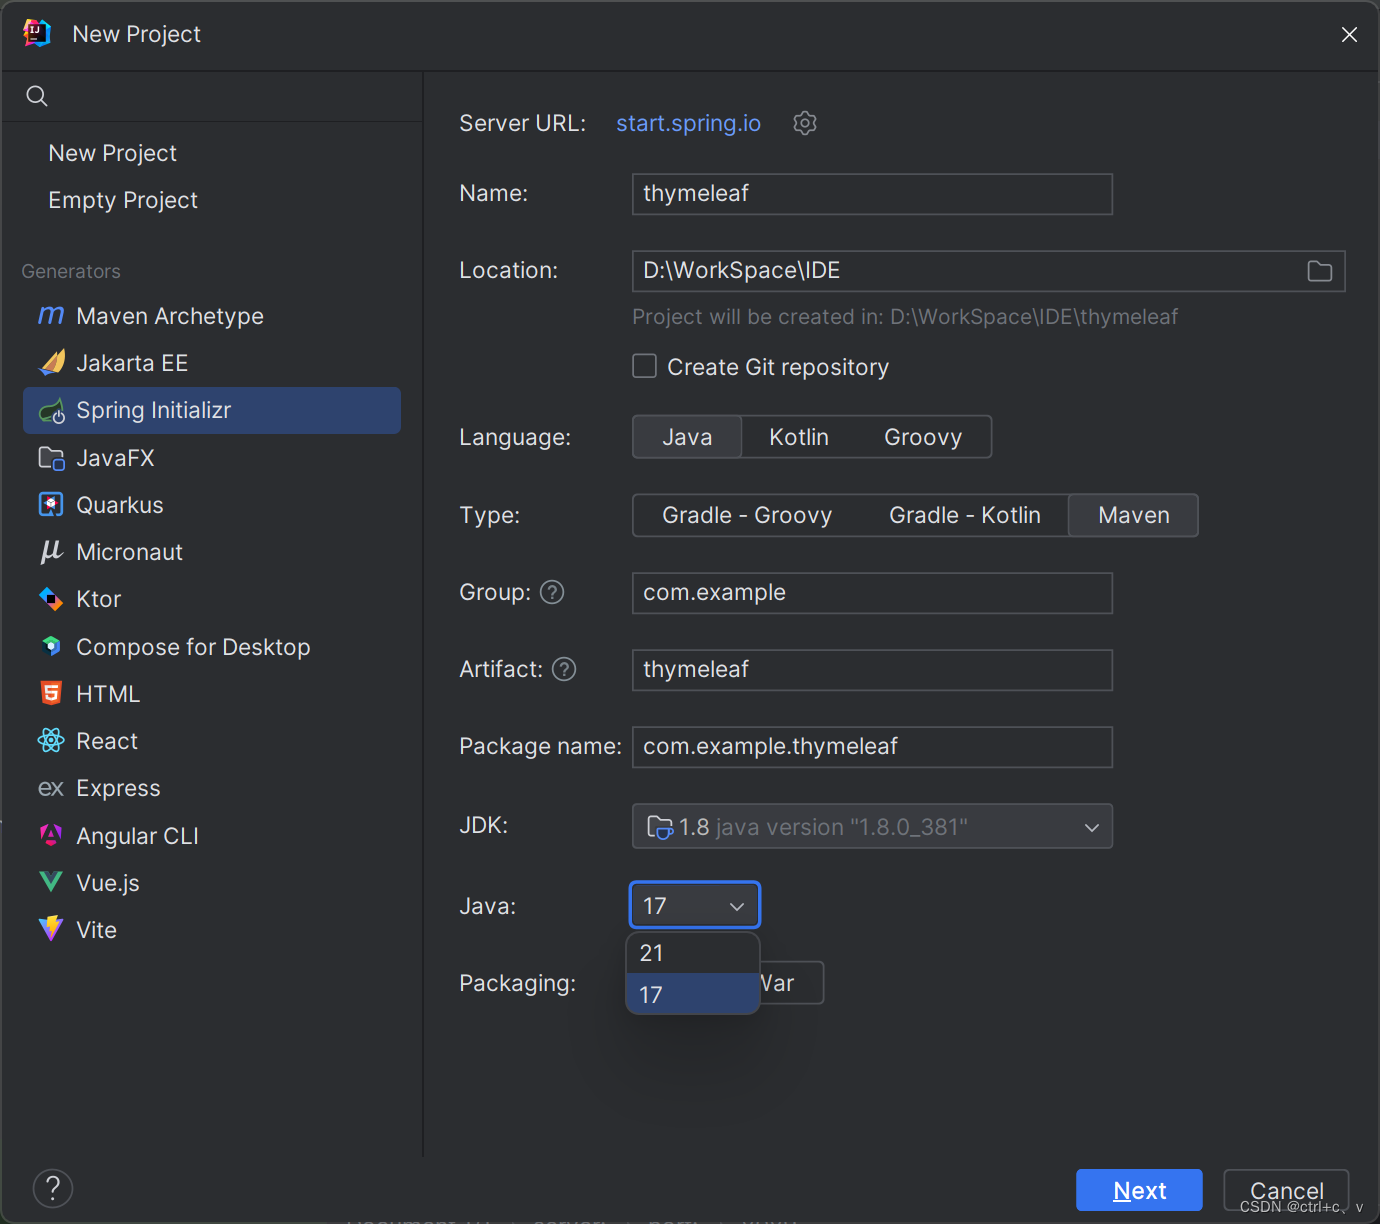
Task: Click the Vite lightning icon
Action: pos(51,929)
